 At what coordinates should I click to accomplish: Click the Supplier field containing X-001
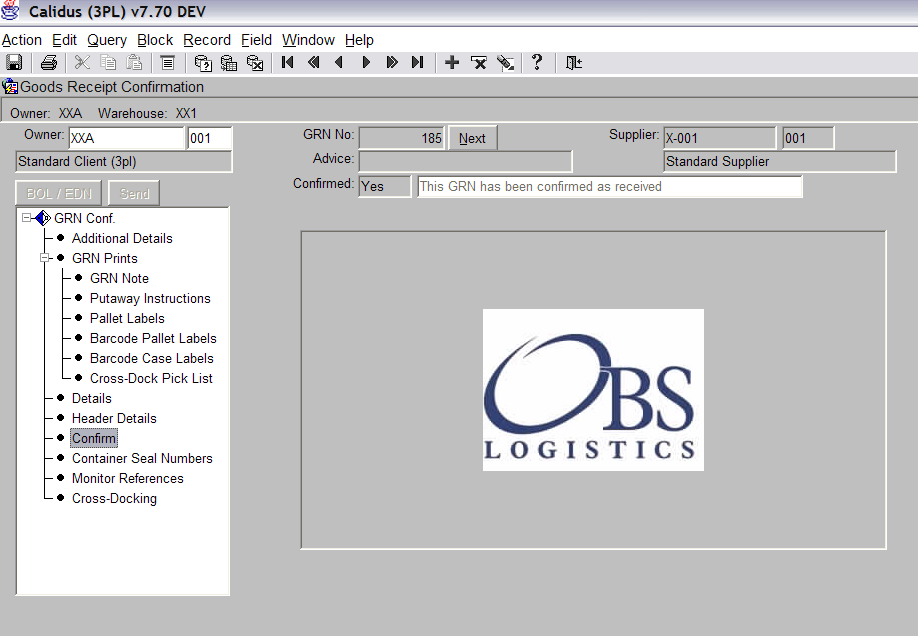(720, 138)
